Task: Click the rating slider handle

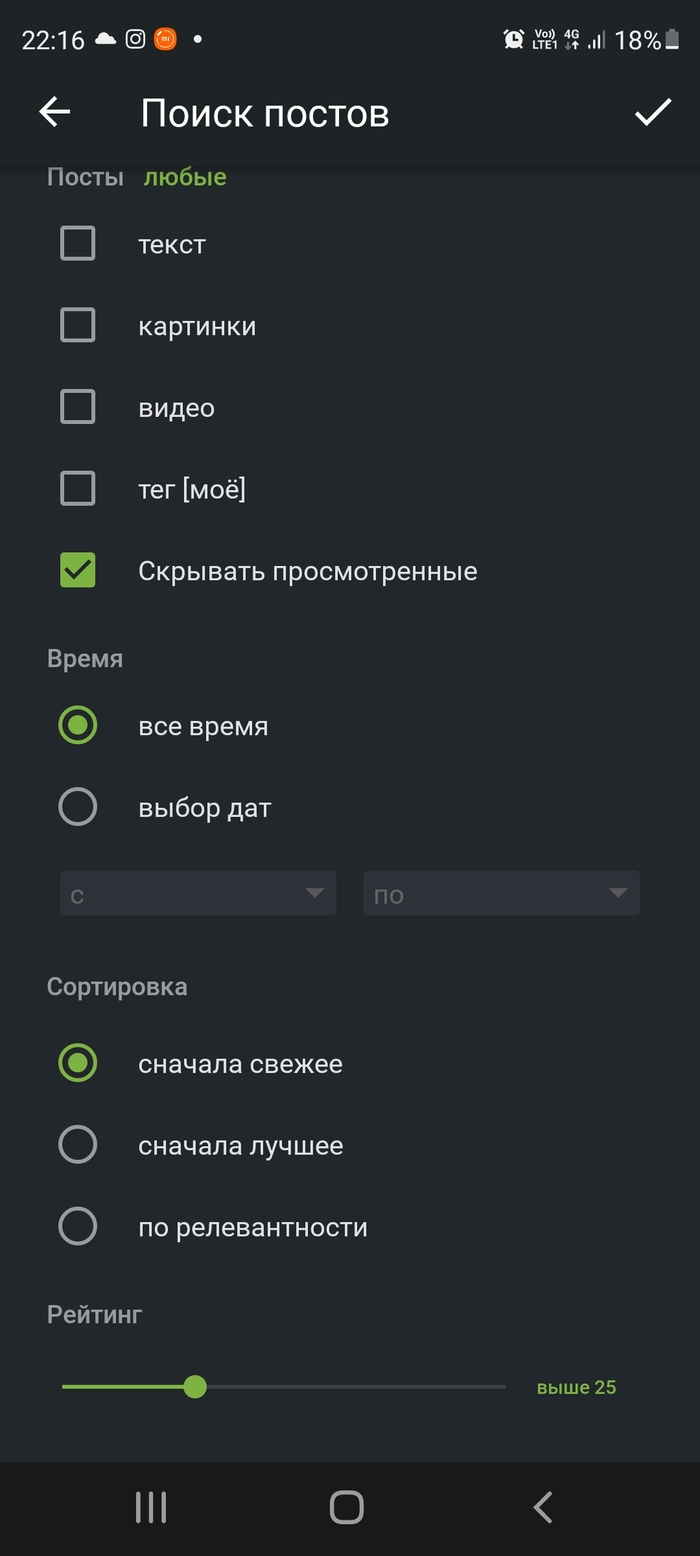Action: coord(195,1387)
